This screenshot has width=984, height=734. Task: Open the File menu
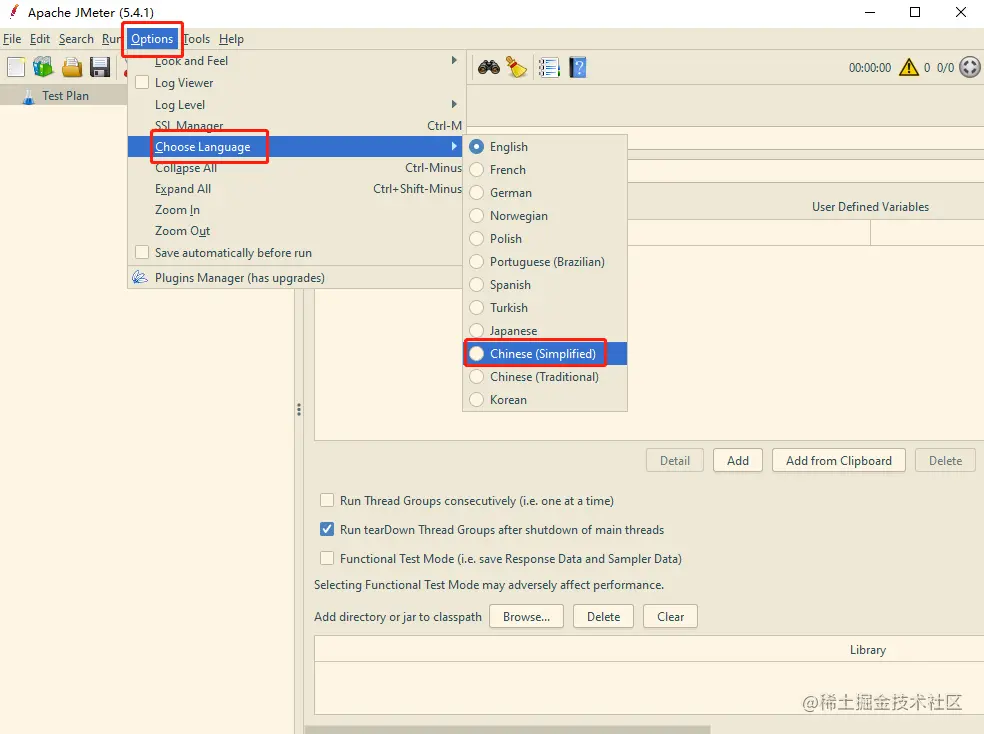pyautogui.click(x=12, y=39)
